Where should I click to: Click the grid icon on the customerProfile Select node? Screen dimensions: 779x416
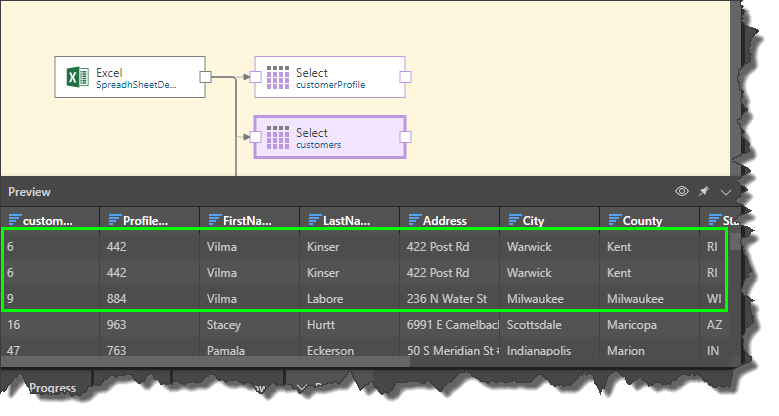[x=278, y=78]
